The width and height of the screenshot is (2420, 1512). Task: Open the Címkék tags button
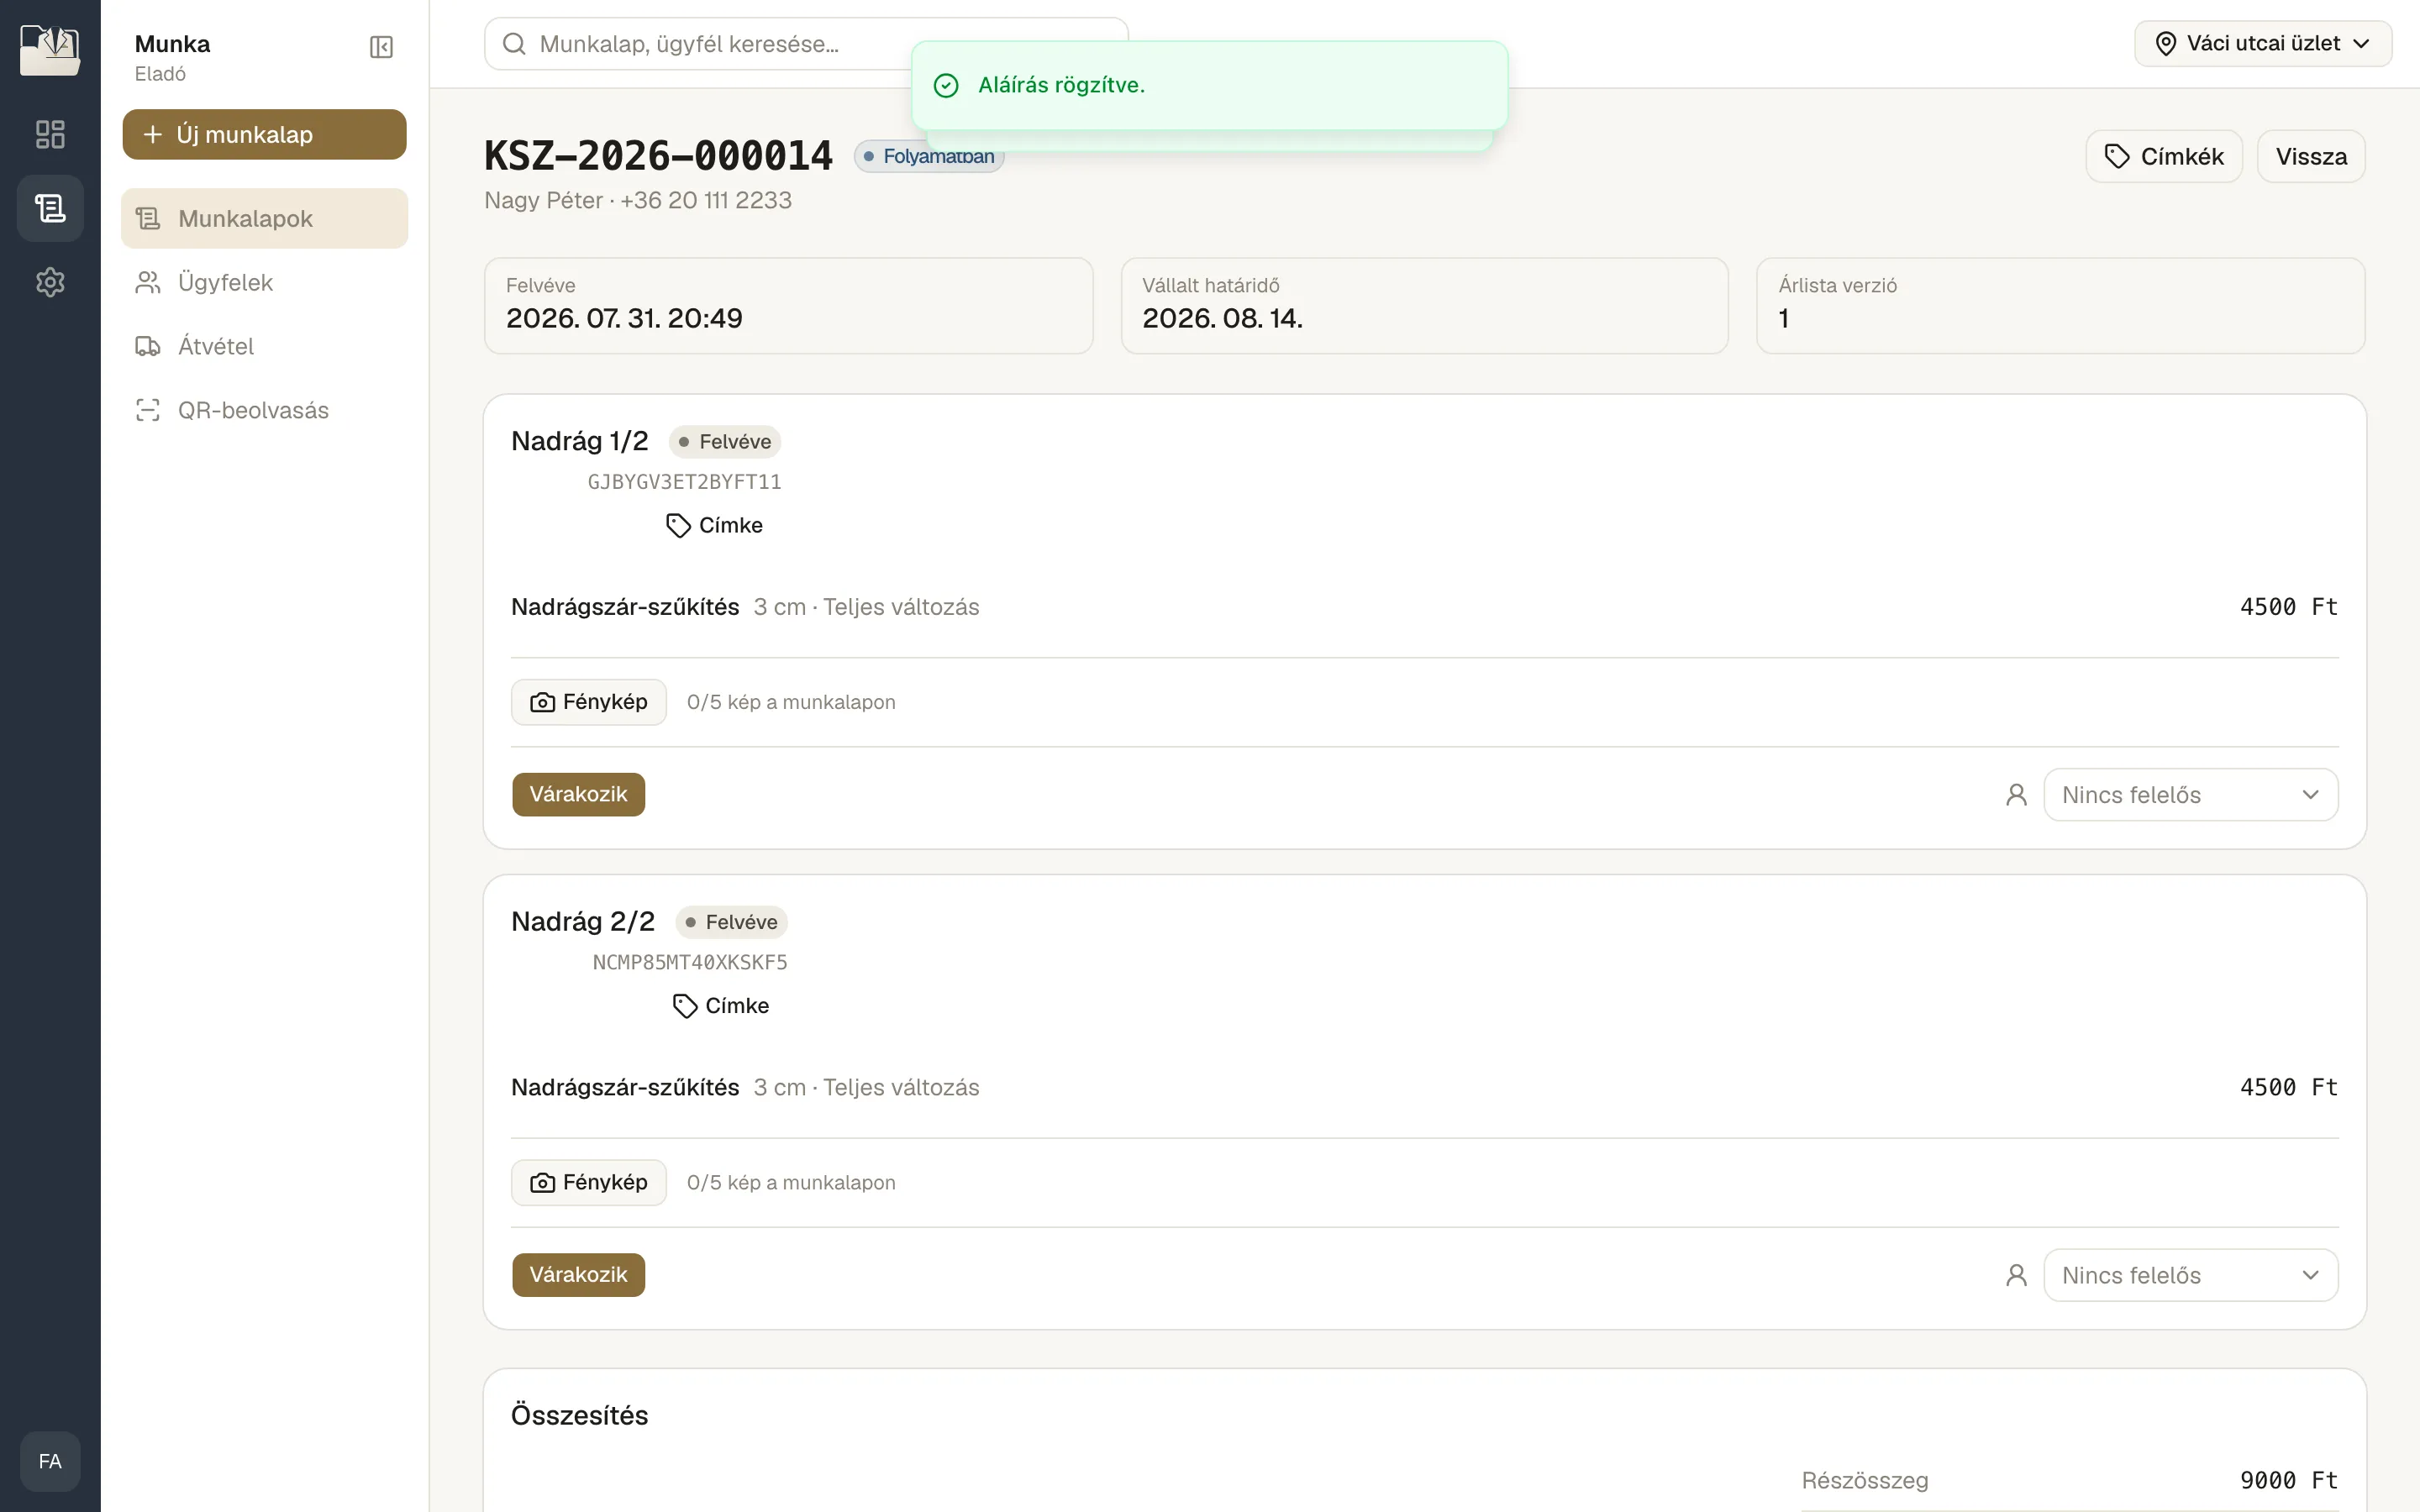[2164, 156]
